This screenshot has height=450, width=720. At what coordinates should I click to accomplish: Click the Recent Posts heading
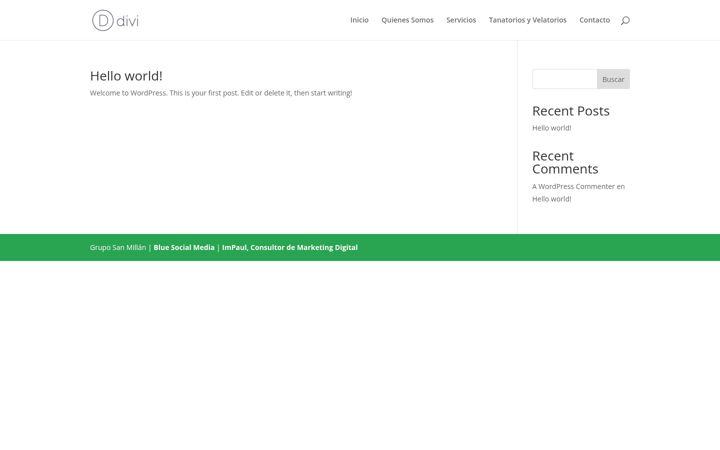click(x=571, y=111)
